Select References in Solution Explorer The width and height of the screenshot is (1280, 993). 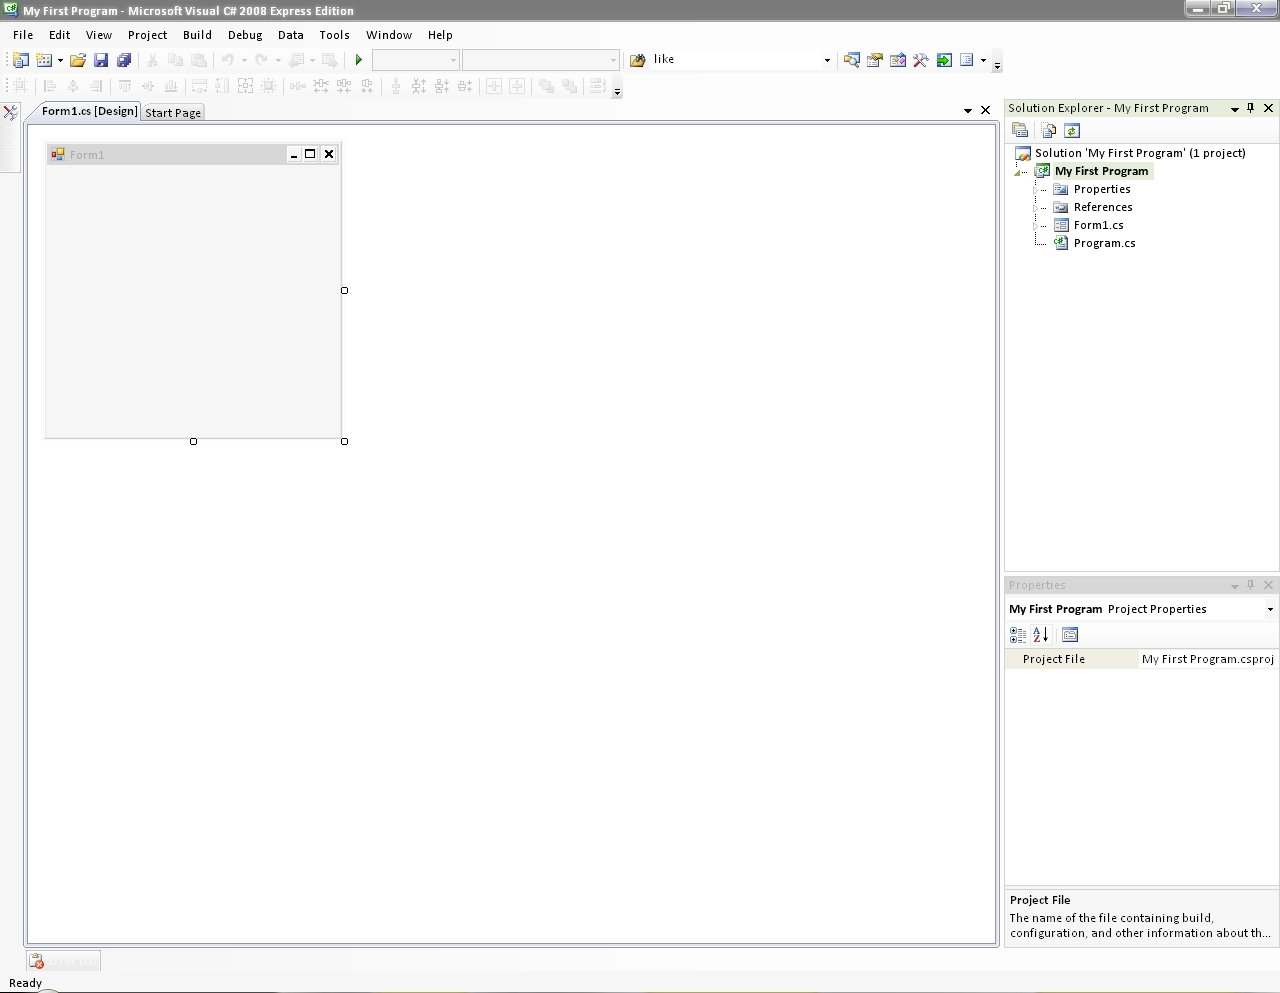(1103, 207)
